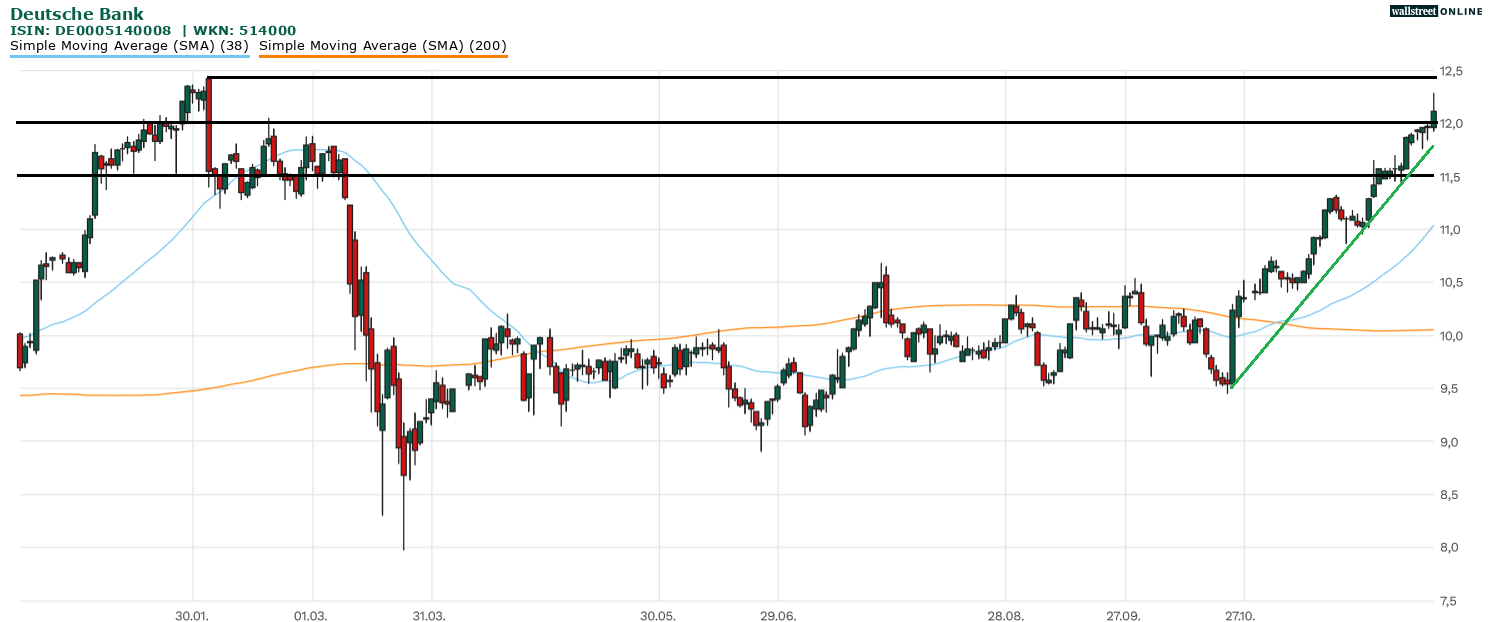Select the 31.03. date marker
The width and height of the screenshot is (1490, 622).
tap(429, 614)
